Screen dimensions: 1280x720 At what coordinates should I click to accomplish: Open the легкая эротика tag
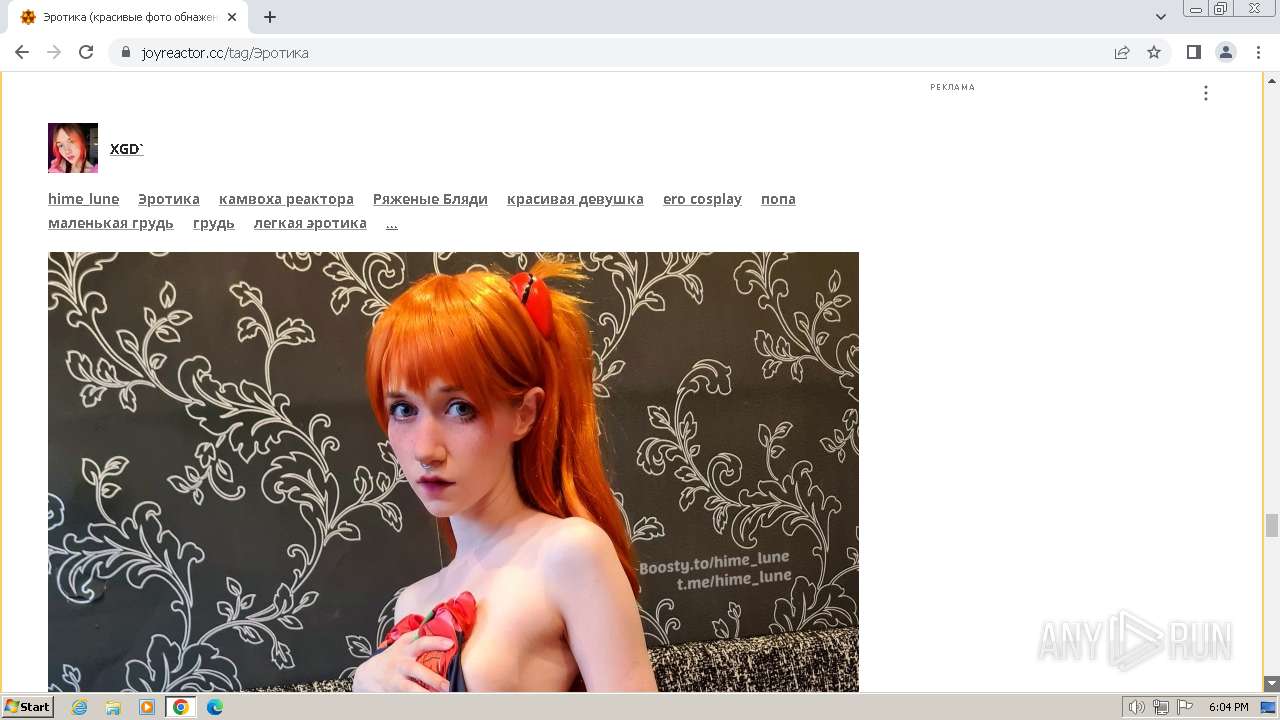tap(310, 223)
